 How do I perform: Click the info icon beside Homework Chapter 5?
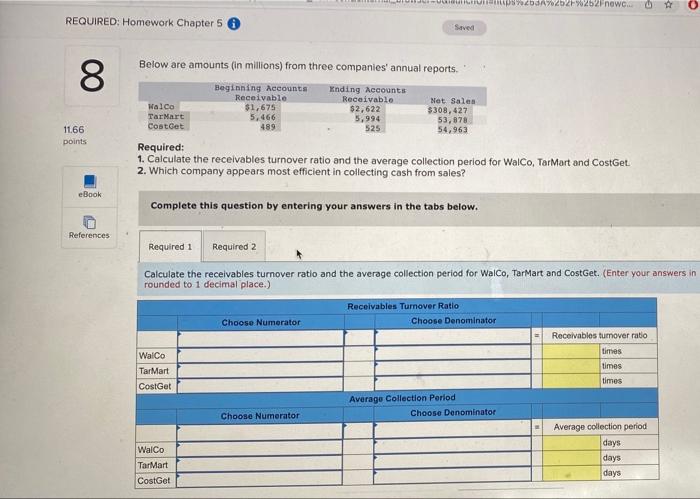point(233,23)
